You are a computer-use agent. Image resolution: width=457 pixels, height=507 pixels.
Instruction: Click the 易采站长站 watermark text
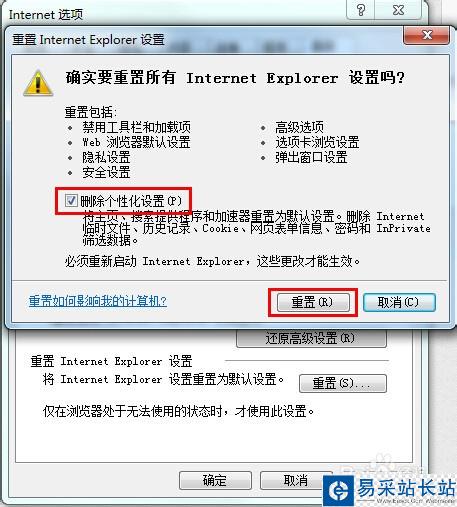click(x=406, y=488)
